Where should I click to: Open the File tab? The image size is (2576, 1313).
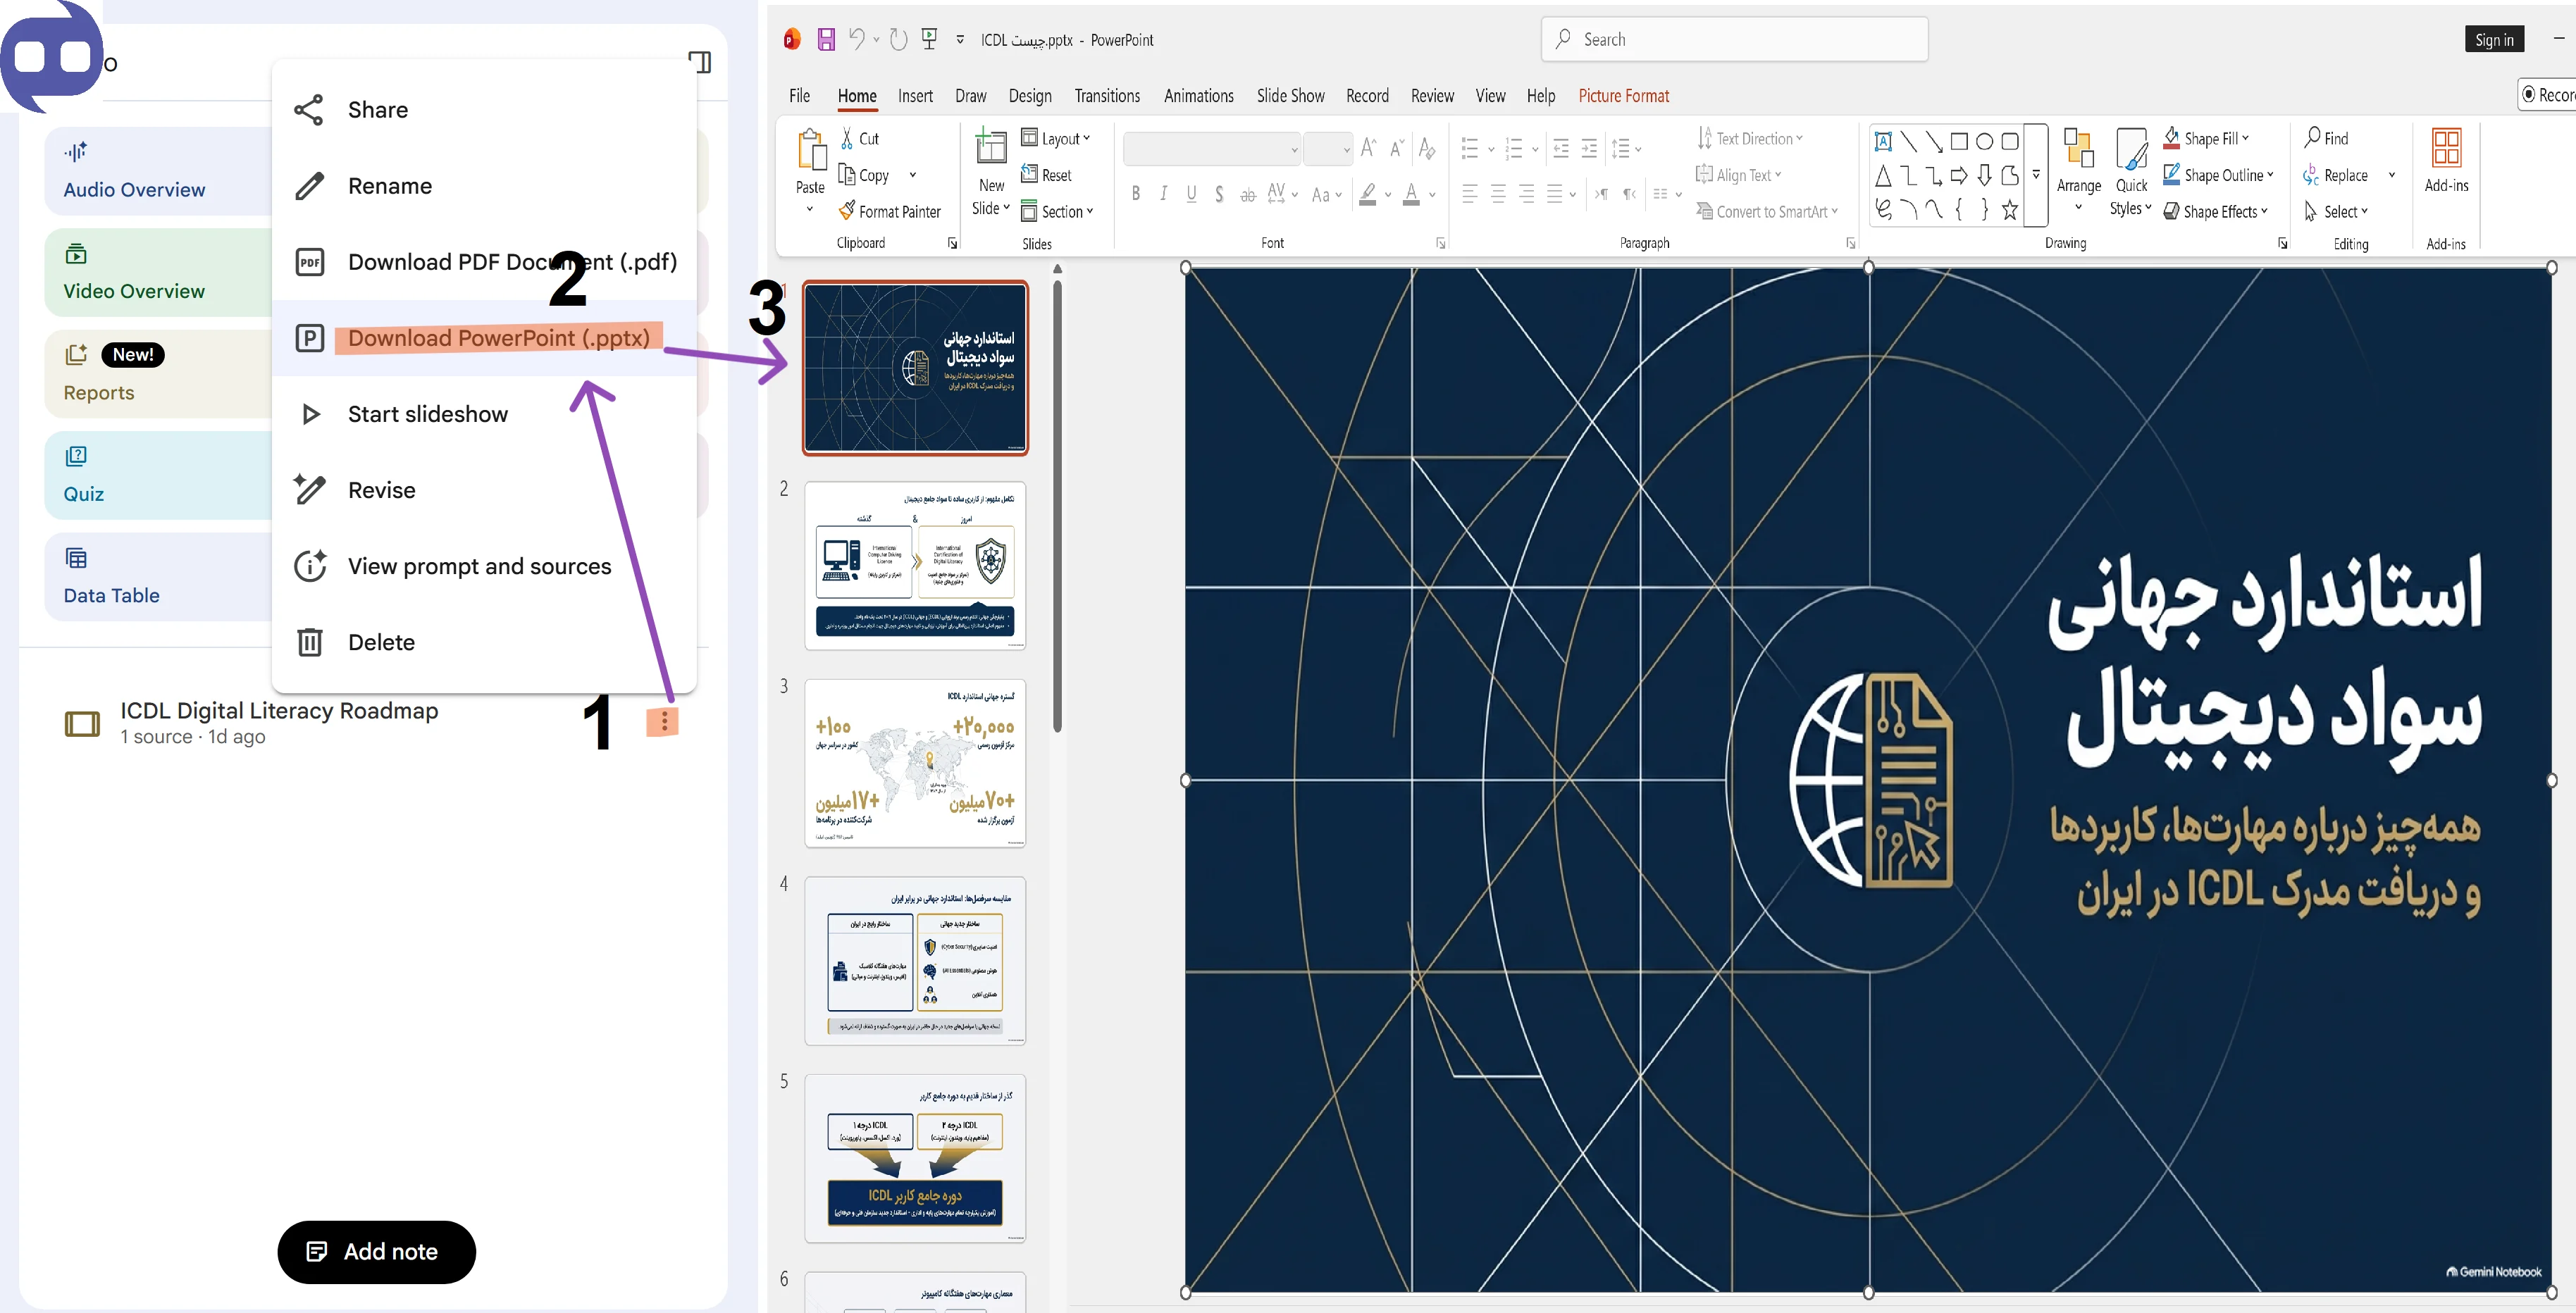click(800, 96)
